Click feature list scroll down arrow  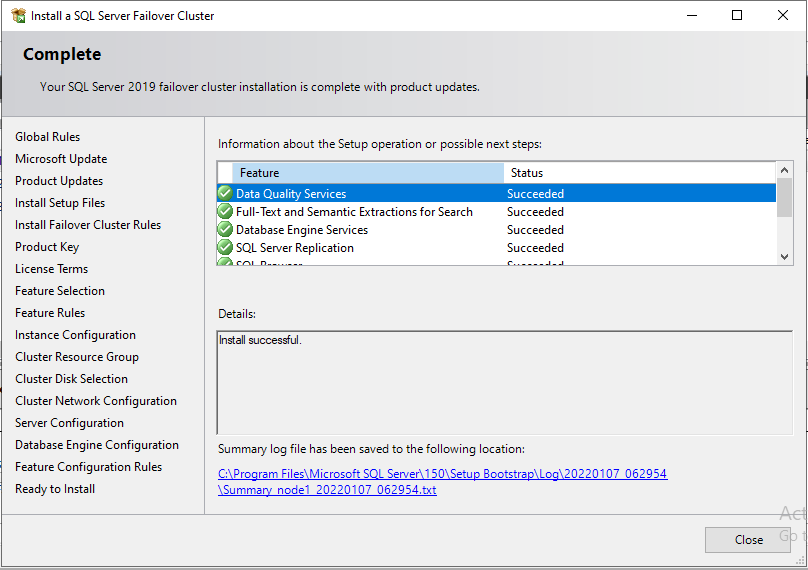[784, 257]
